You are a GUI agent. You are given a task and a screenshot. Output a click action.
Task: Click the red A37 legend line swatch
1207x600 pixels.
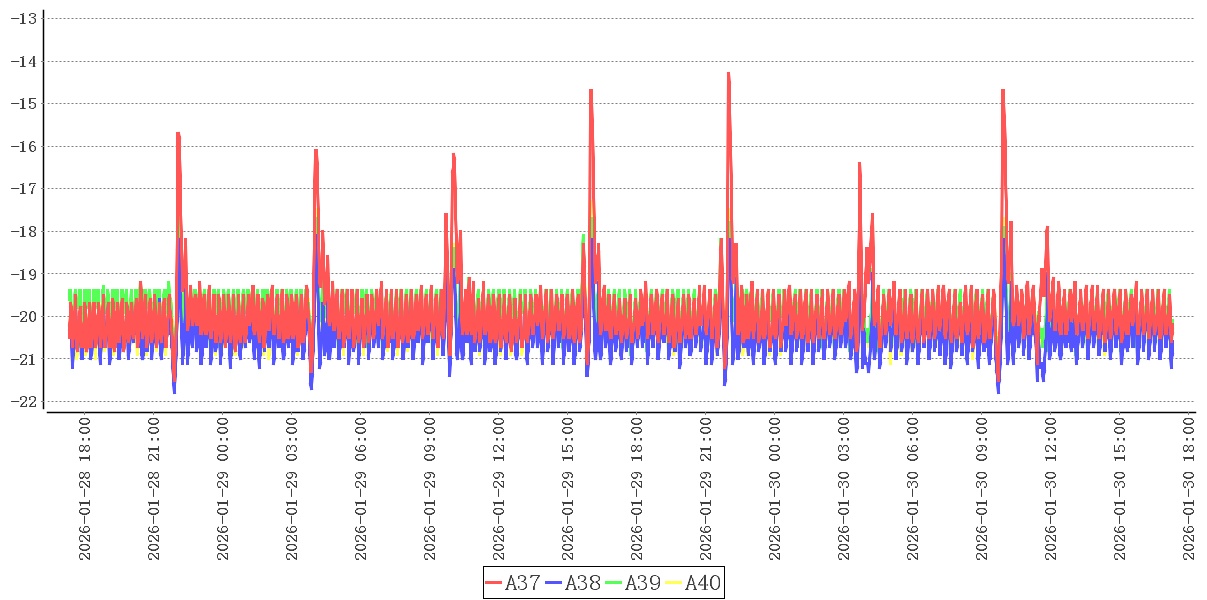click(x=494, y=583)
